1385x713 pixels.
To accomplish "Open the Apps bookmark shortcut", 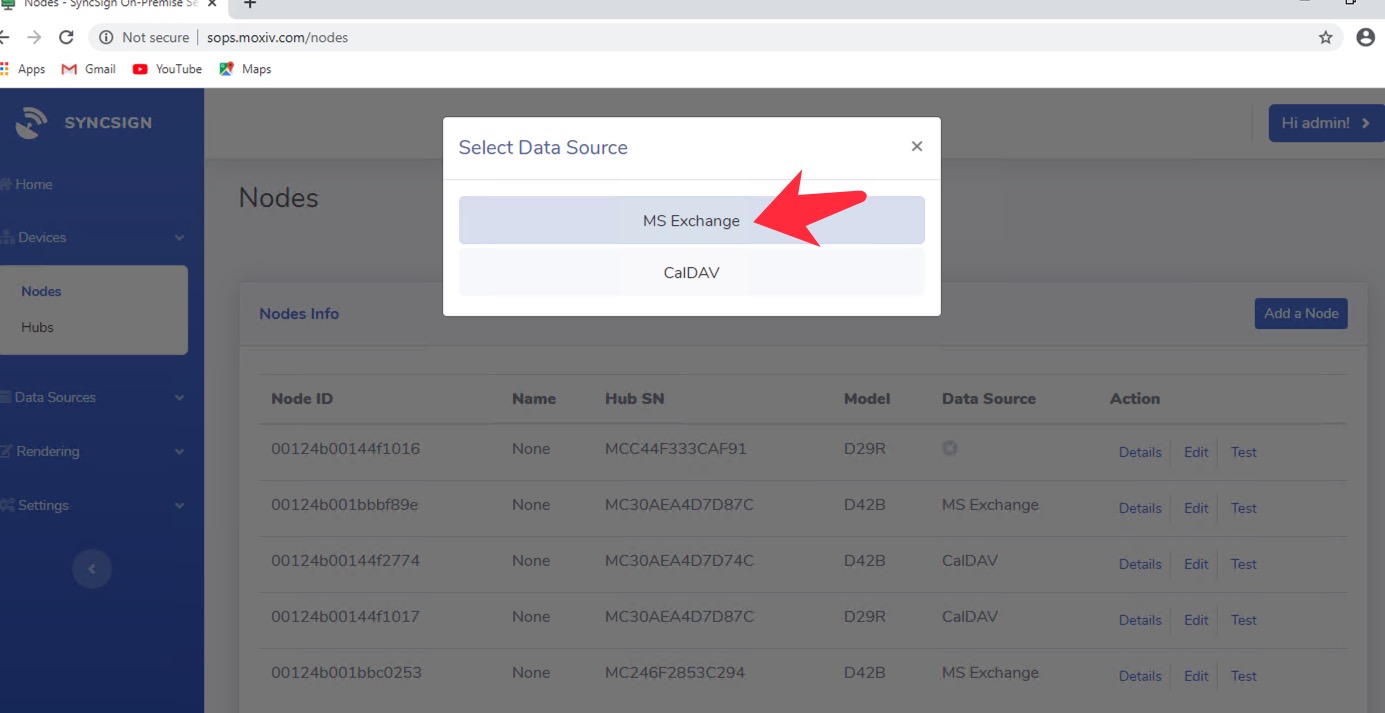I will pos(24,69).
